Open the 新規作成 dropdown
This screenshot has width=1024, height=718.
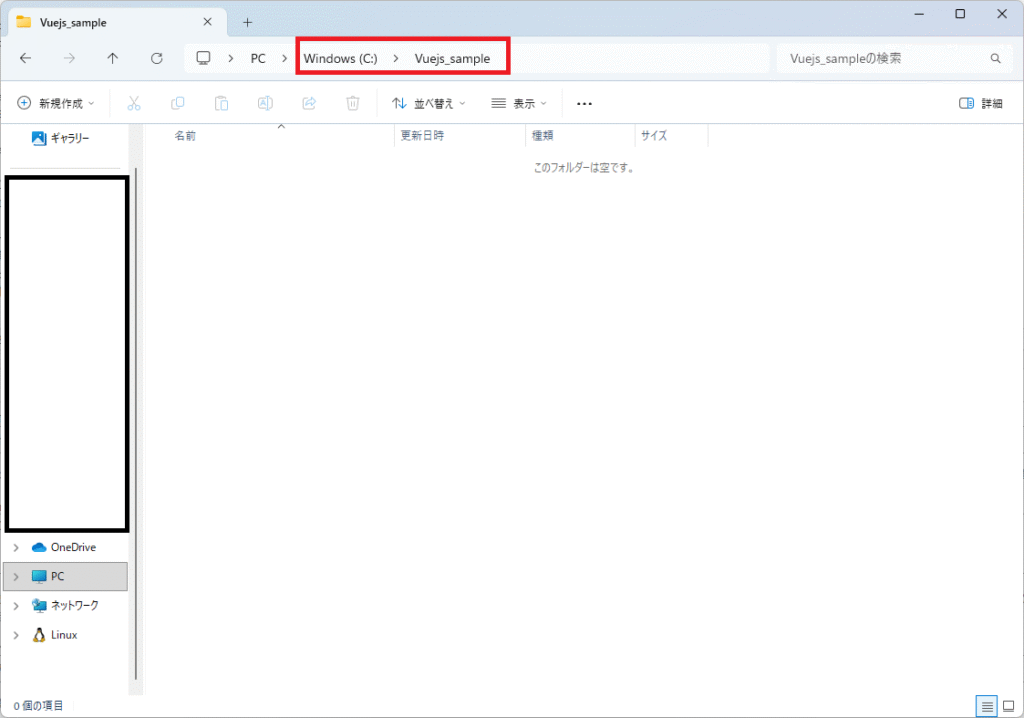[x=56, y=103]
